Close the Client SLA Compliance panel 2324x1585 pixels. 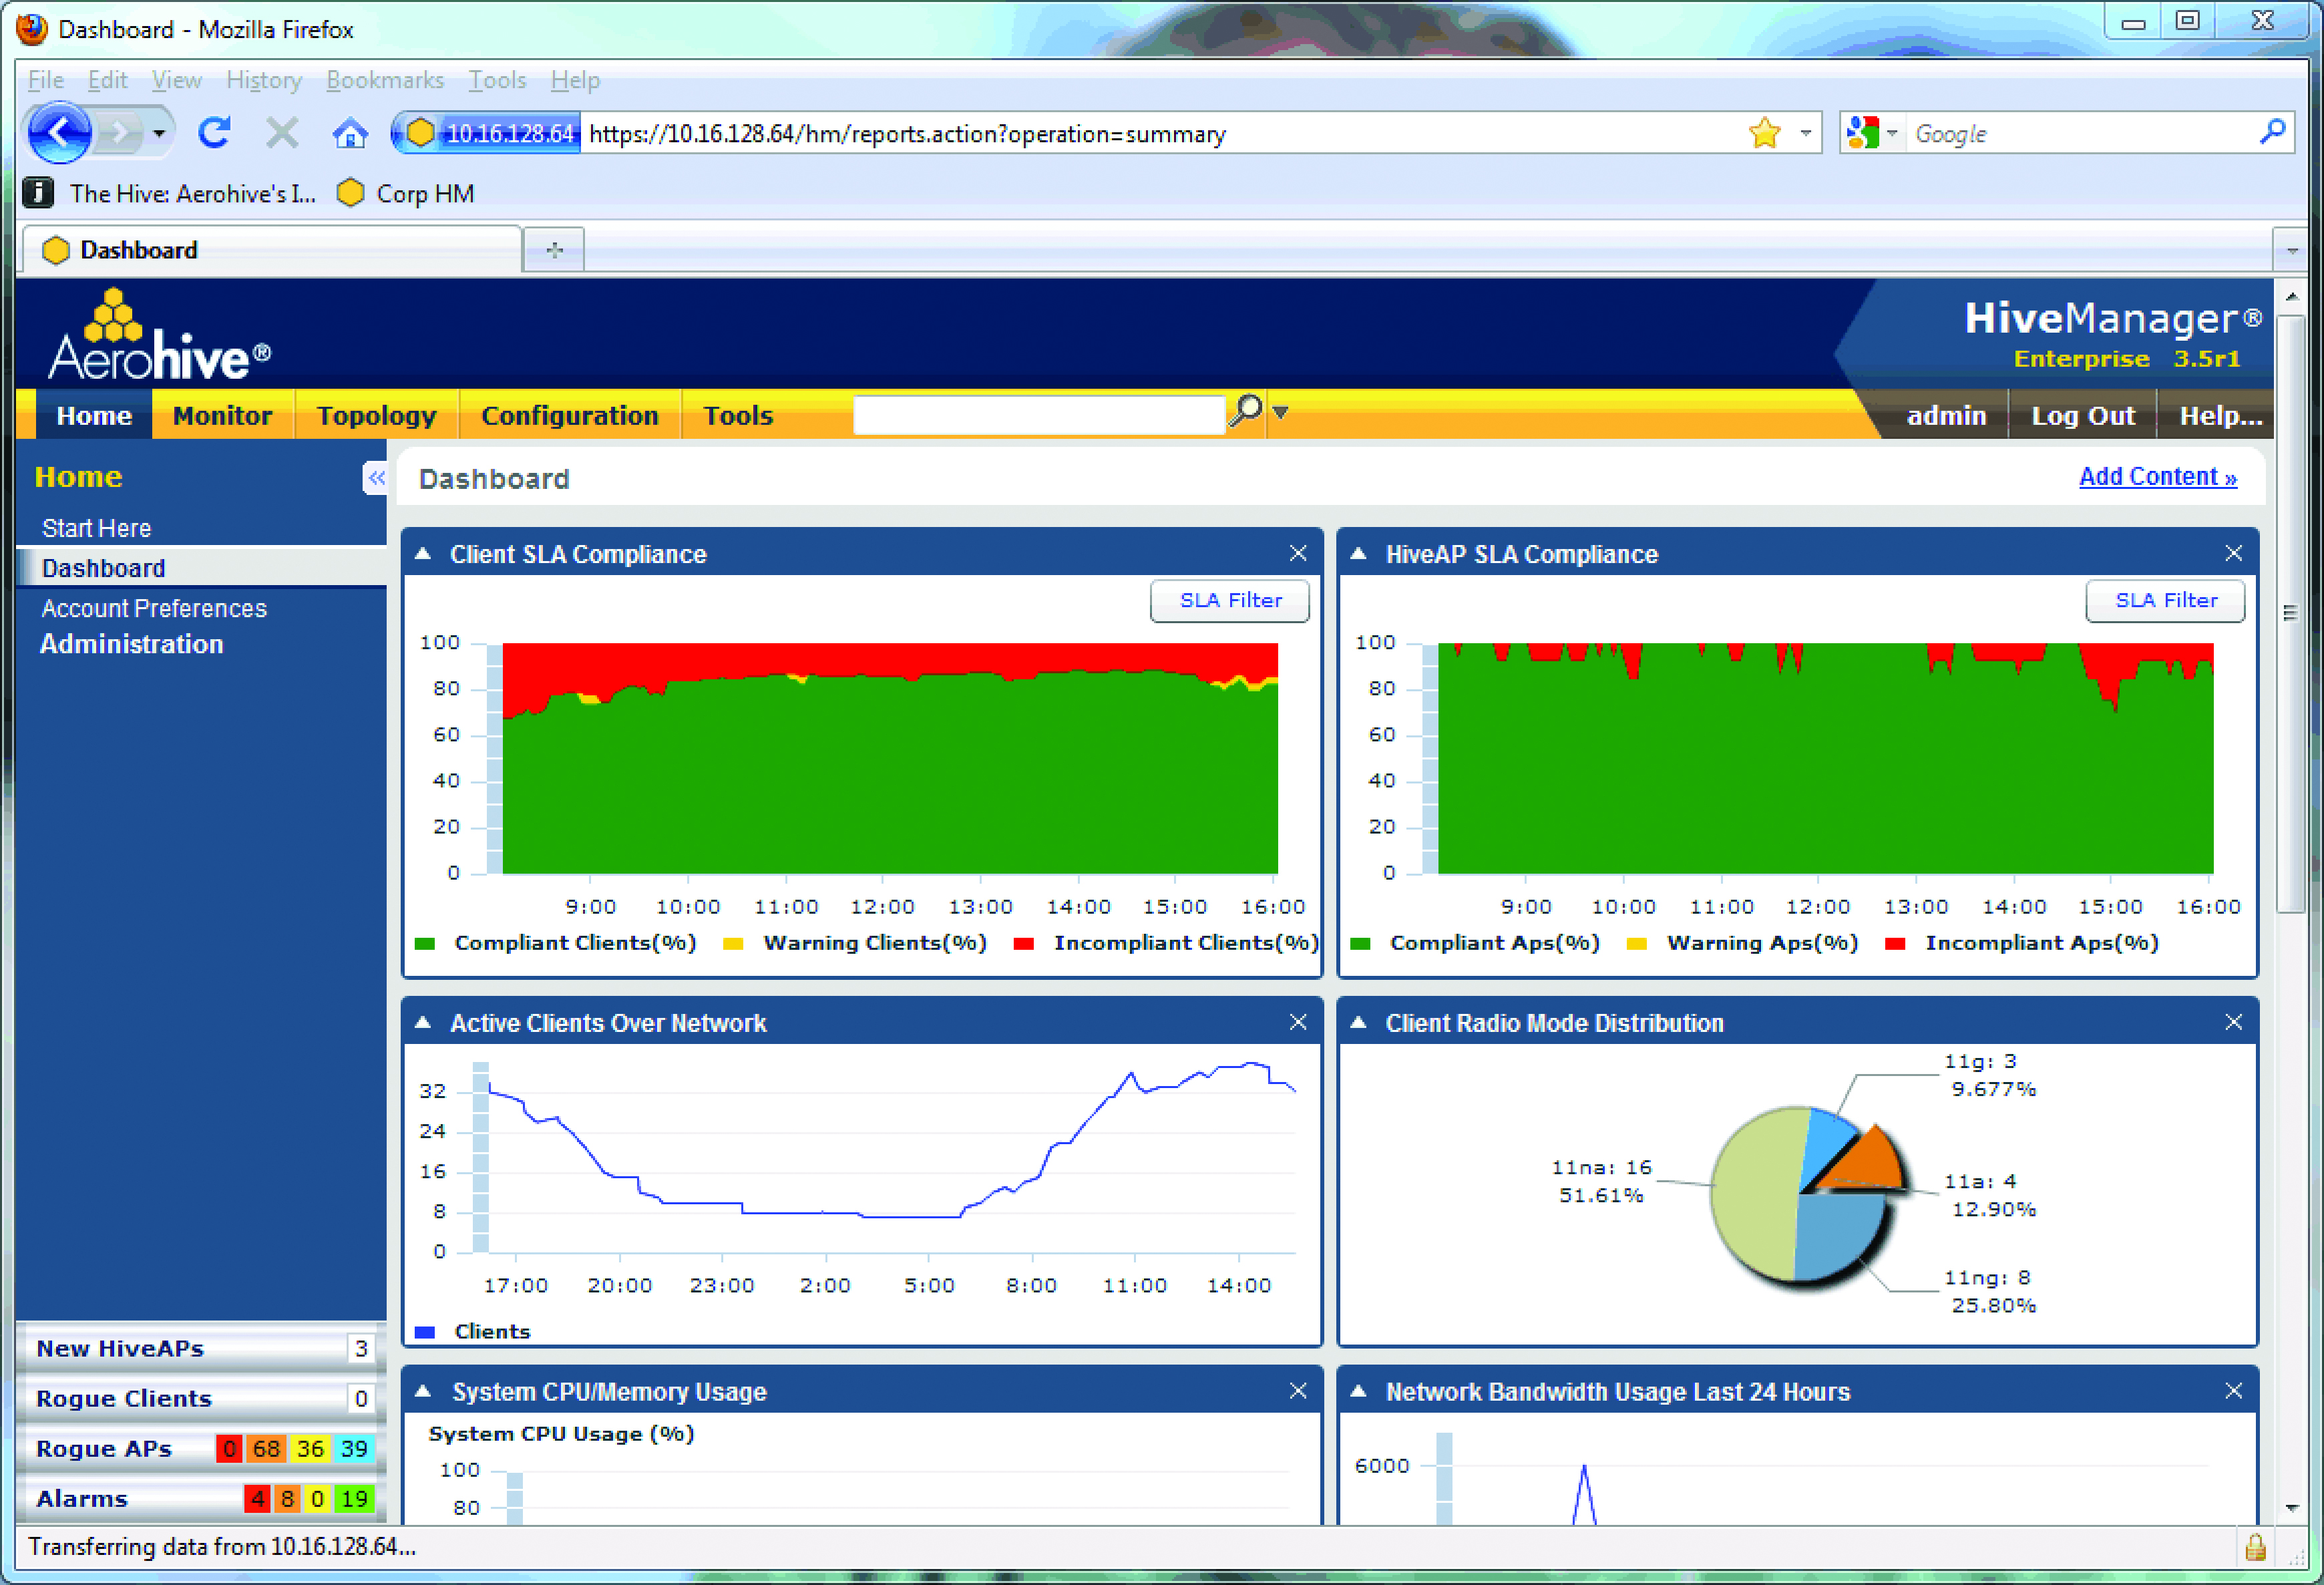click(x=1298, y=554)
